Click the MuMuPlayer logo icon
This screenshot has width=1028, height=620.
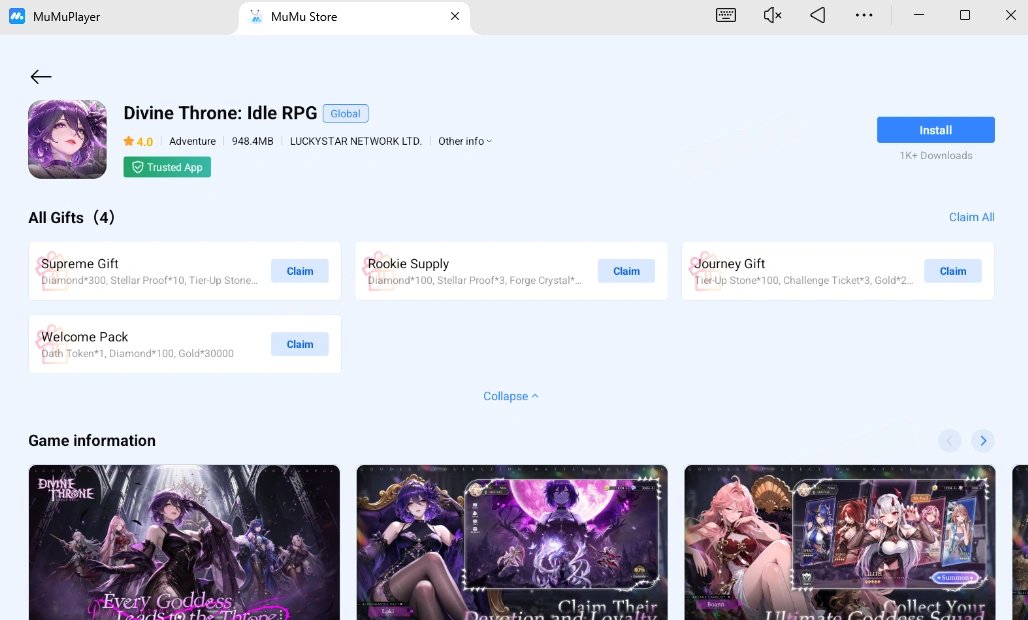(x=17, y=16)
